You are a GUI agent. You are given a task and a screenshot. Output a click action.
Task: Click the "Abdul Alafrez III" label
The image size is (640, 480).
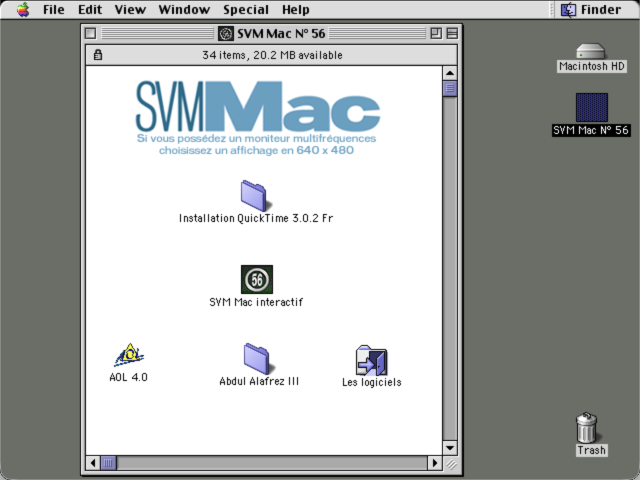pyautogui.click(x=259, y=381)
